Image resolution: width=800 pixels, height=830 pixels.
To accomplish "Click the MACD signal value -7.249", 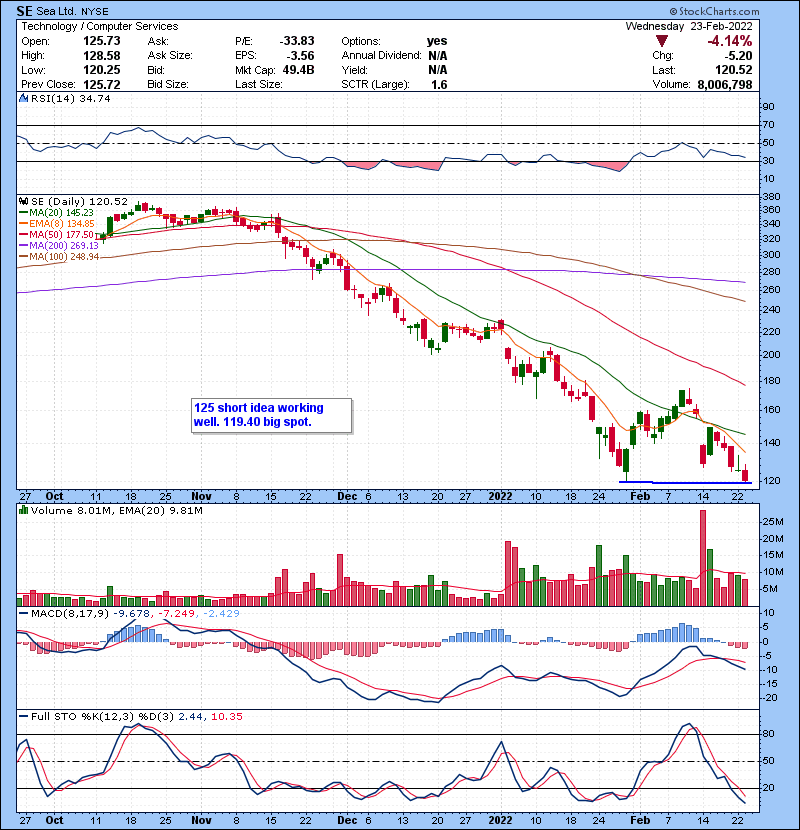I will (177, 614).
